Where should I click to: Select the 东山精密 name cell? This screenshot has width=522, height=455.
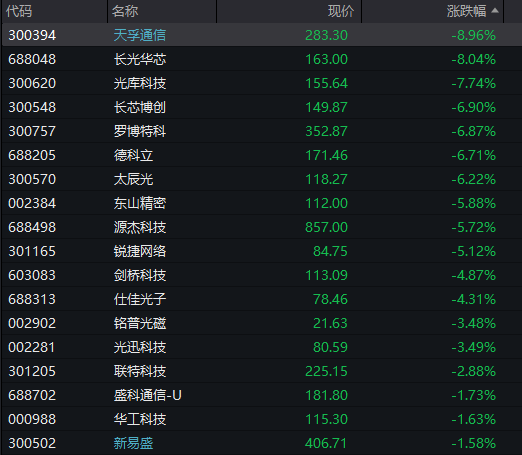point(140,203)
